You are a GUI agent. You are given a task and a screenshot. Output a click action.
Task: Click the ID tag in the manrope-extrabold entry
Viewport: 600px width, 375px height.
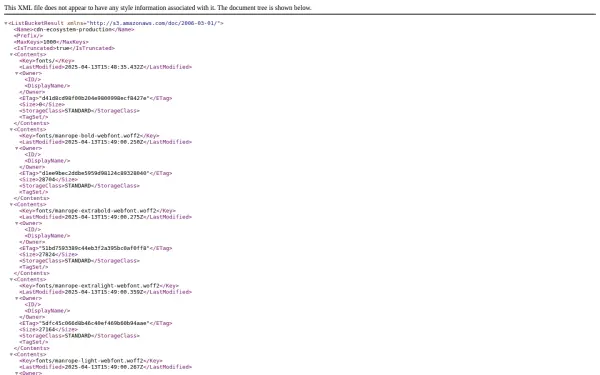[x=33, y=230]
